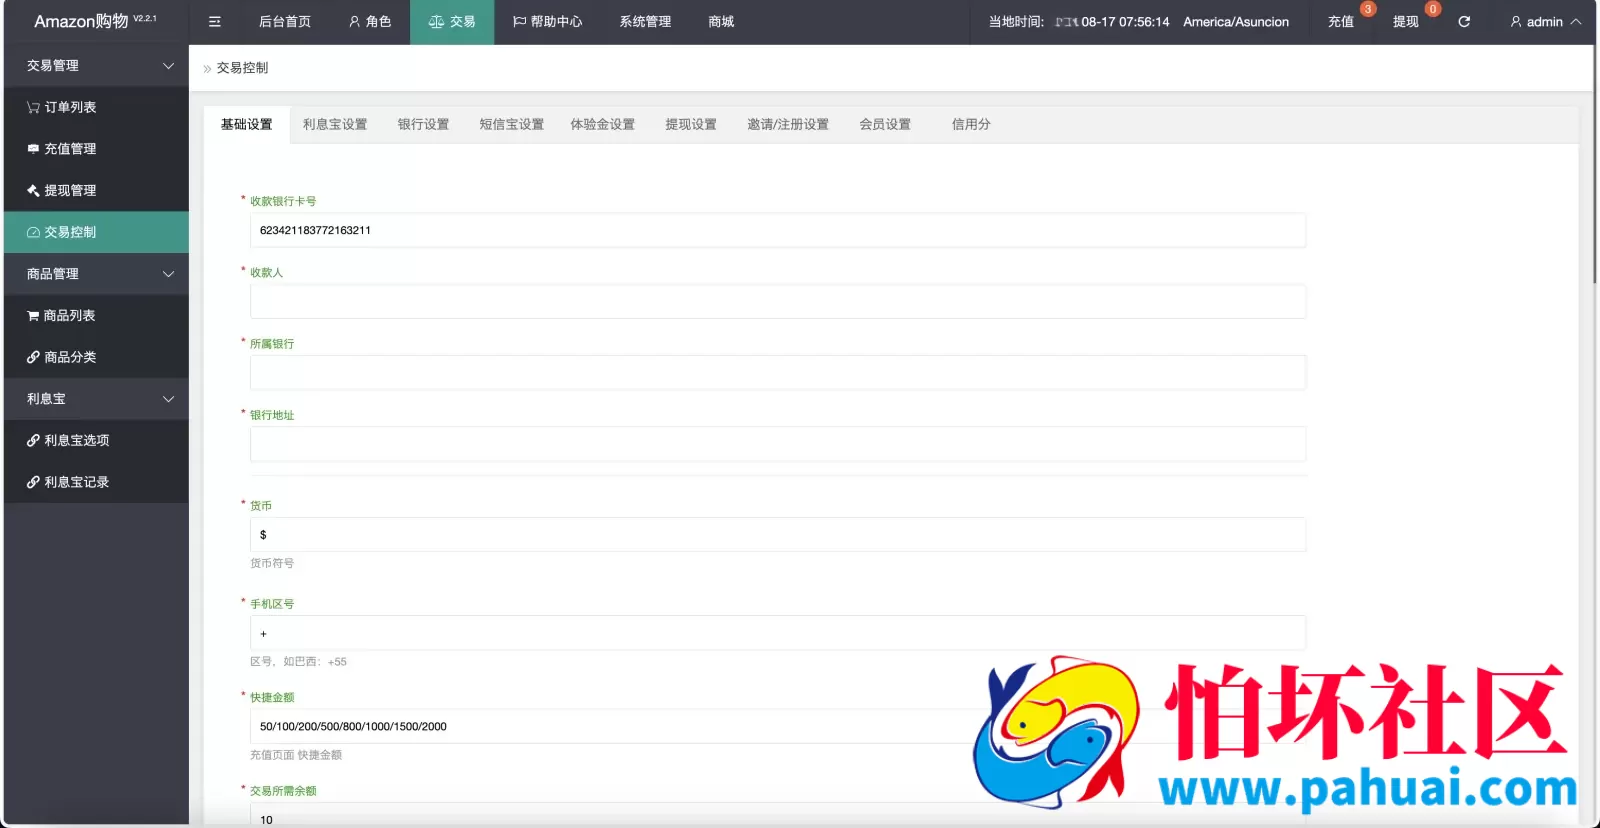Switch to 银行设置 tab
The width and height of the screenshot is (1600, 828).
coord(423,125)
